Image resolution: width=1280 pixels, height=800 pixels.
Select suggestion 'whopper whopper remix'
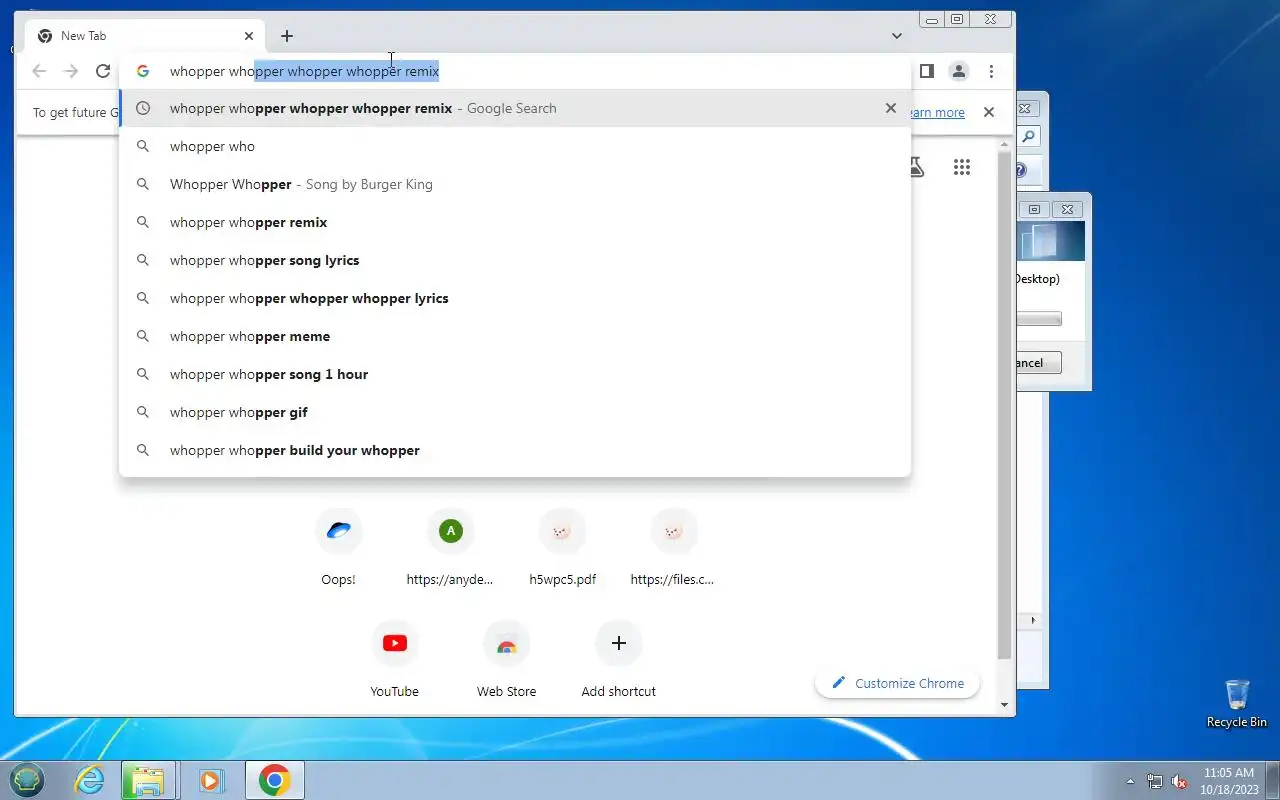(x=515, y=222)
